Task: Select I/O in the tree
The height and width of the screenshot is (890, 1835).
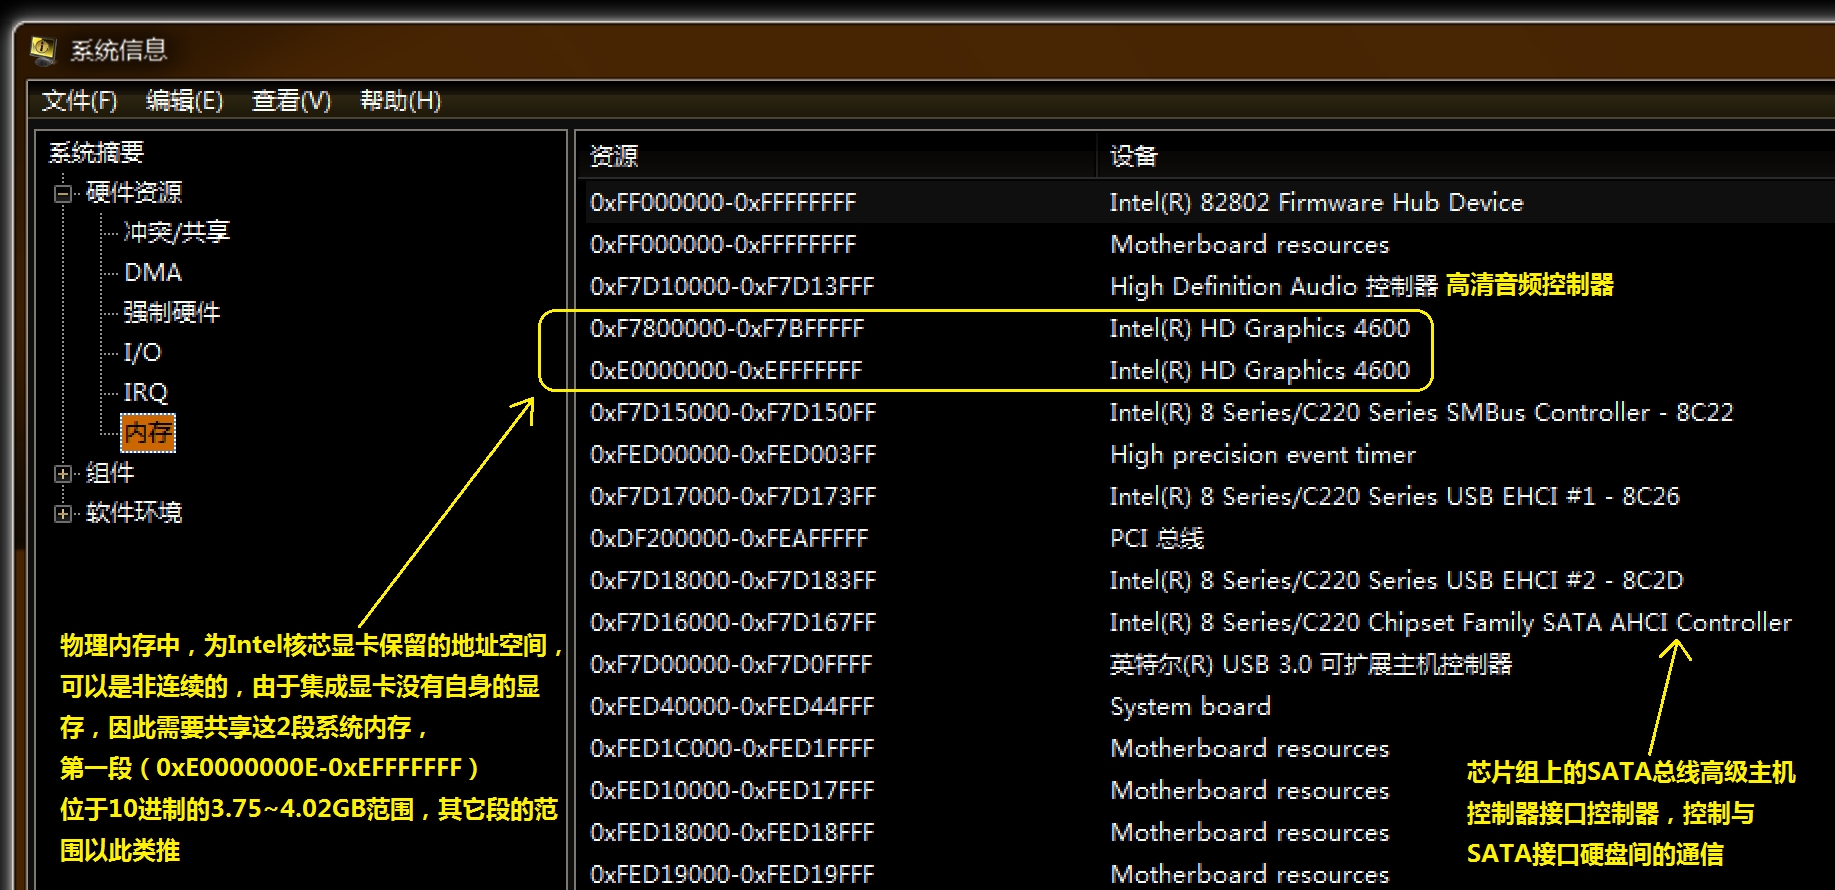Action: click(142, 353)
